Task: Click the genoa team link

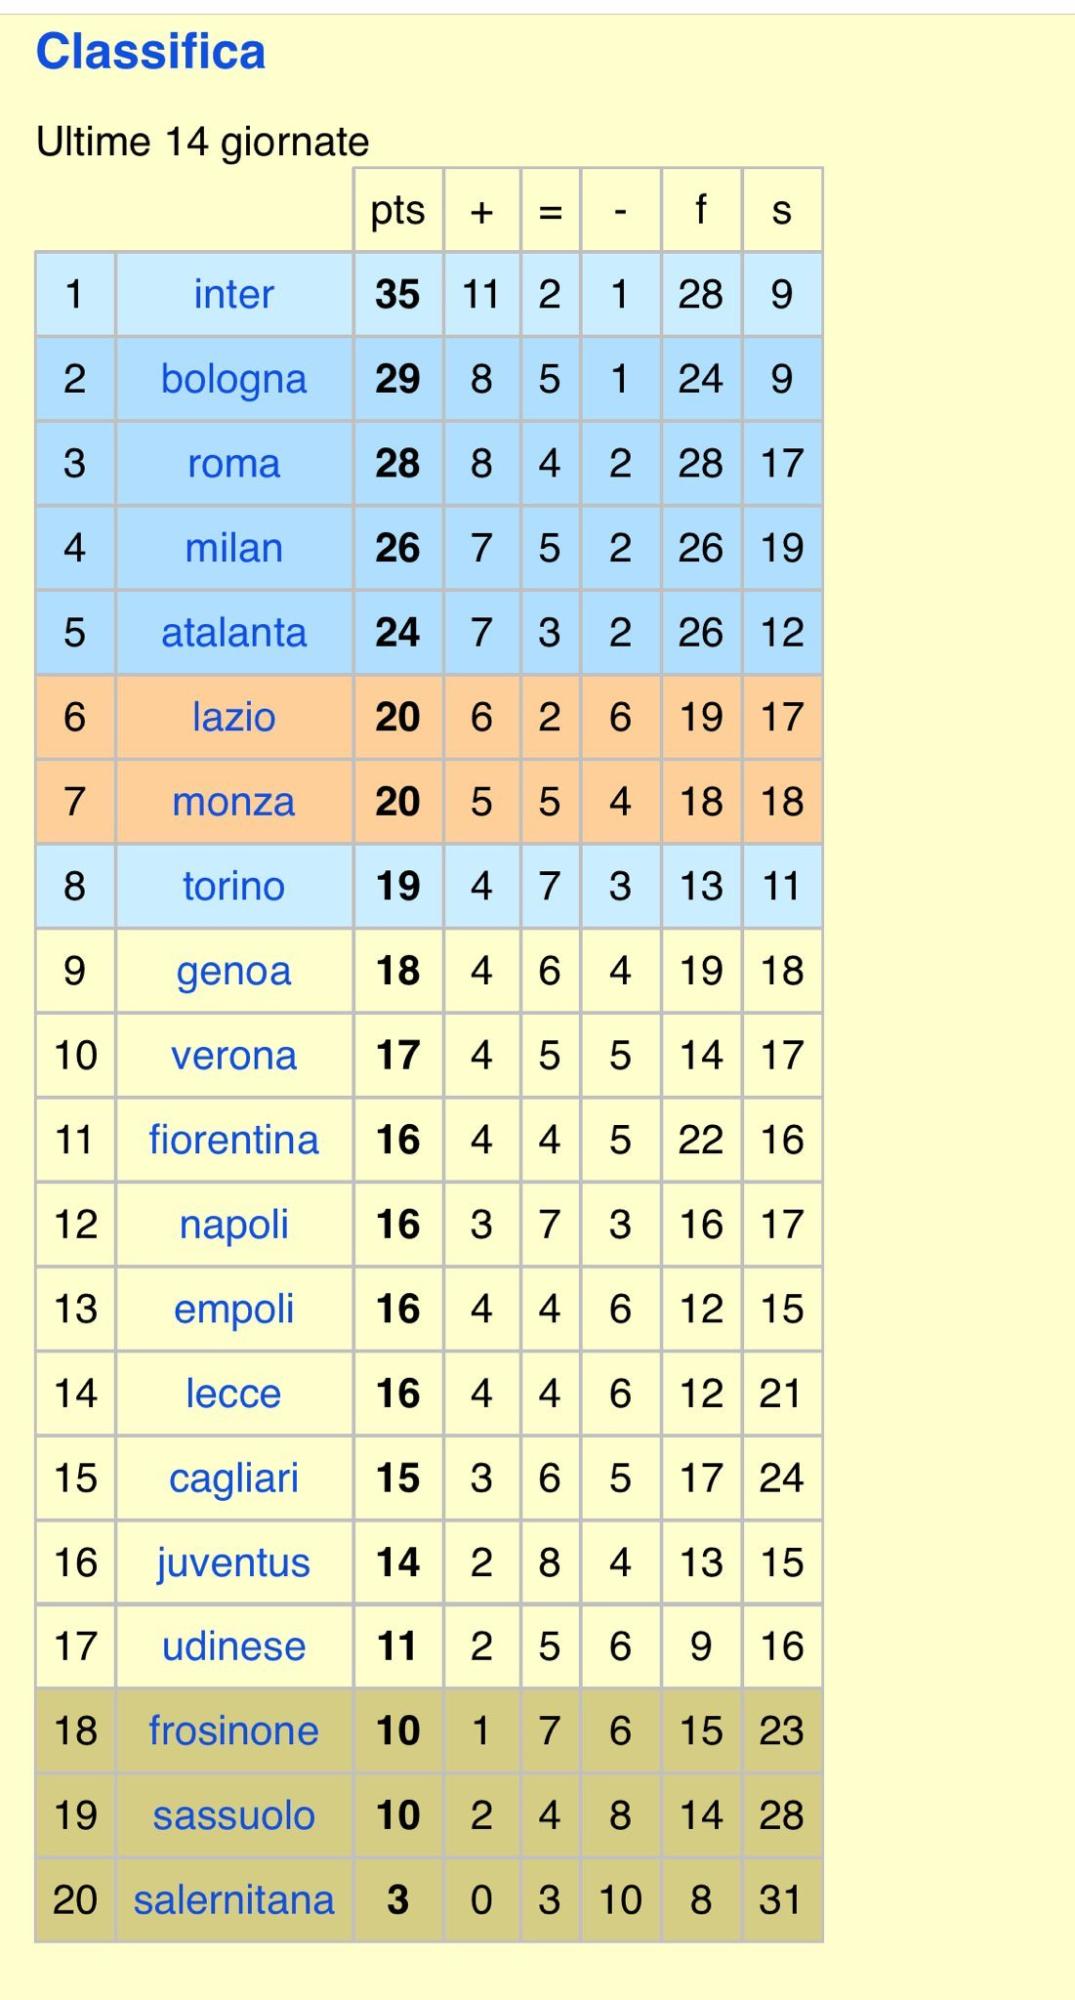Action: 233,971
